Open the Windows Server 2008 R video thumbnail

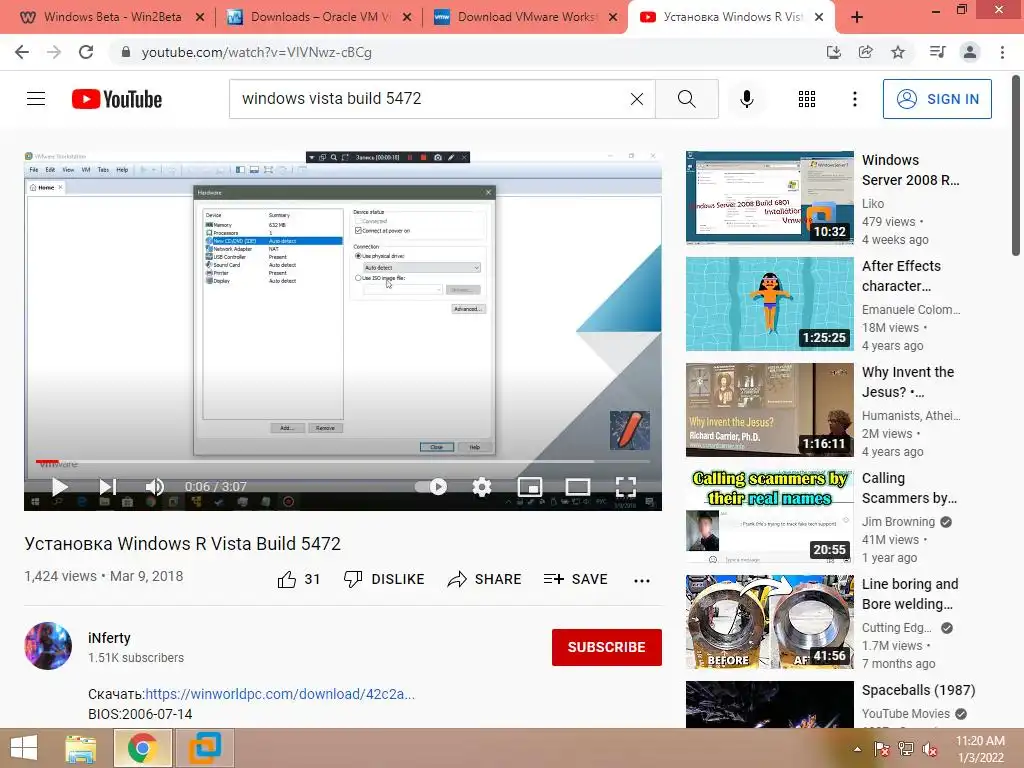tap(770, 197)
